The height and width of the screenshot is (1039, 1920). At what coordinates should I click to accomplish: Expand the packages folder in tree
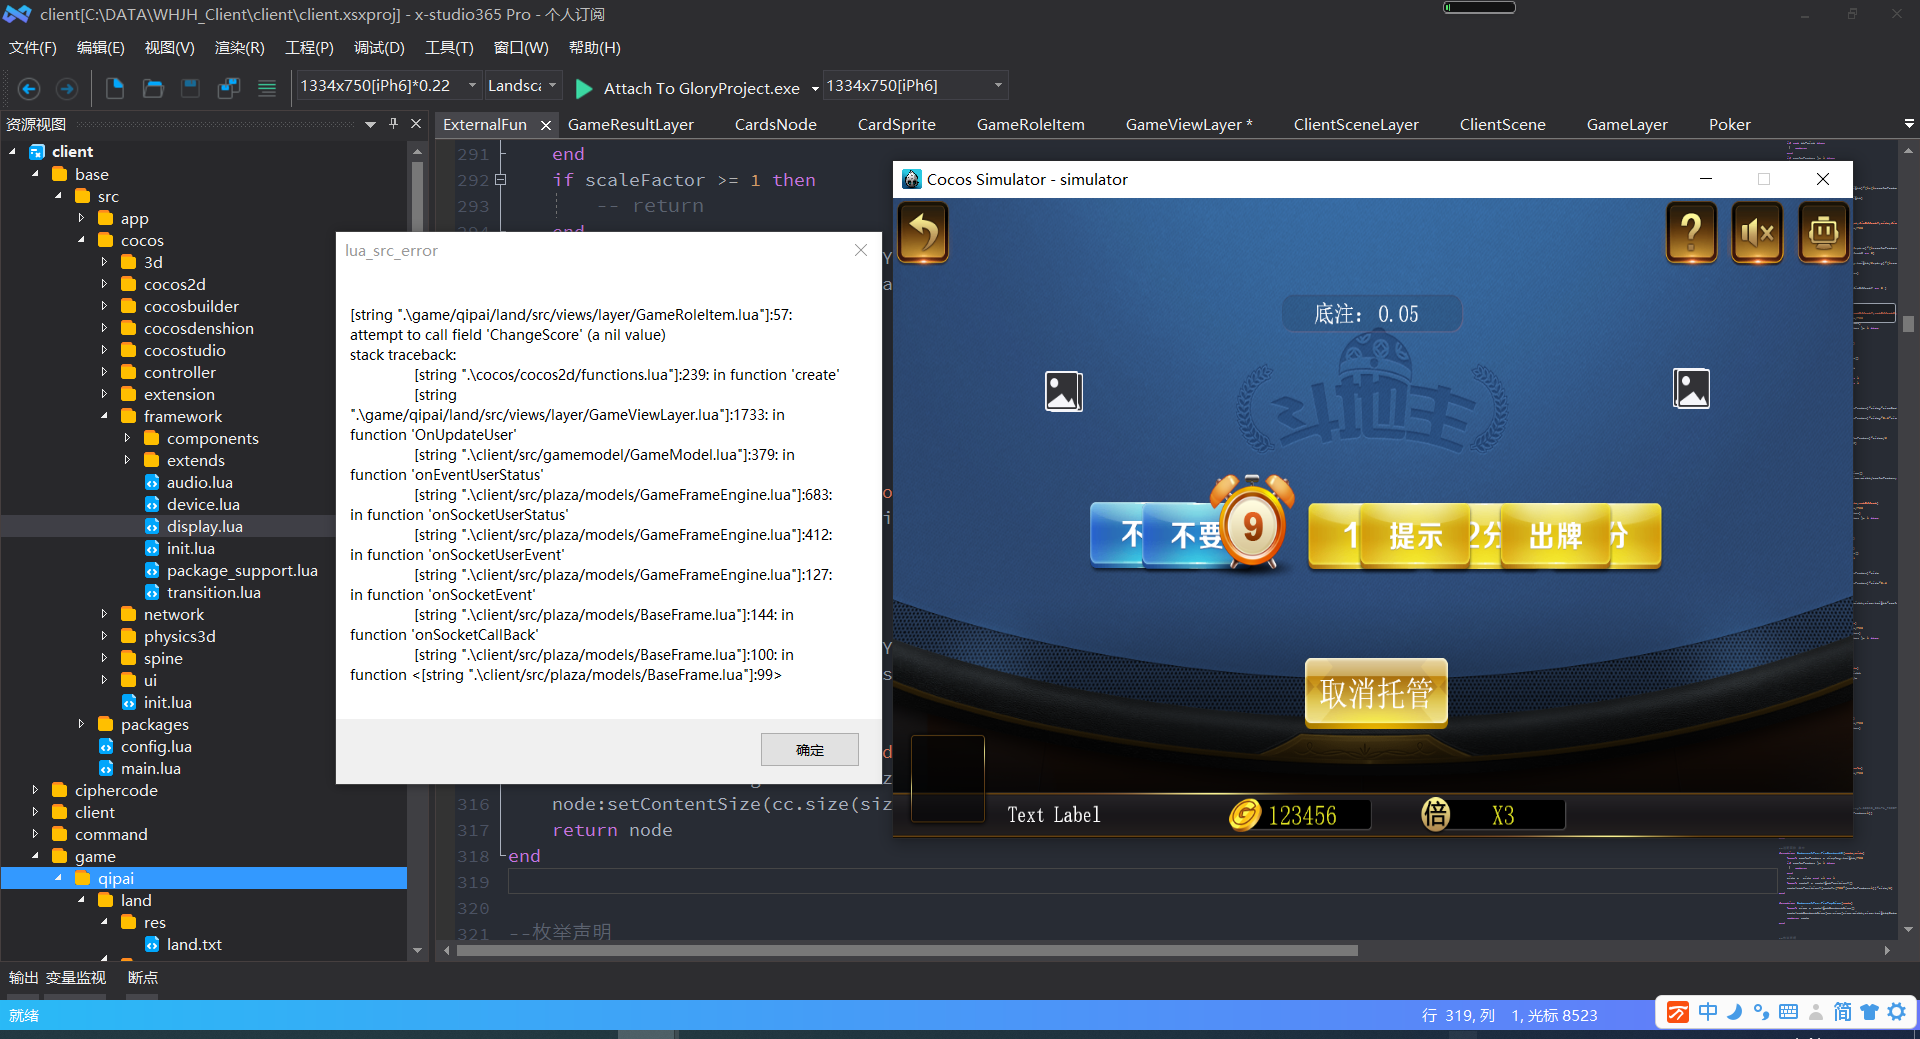[81, 725]
